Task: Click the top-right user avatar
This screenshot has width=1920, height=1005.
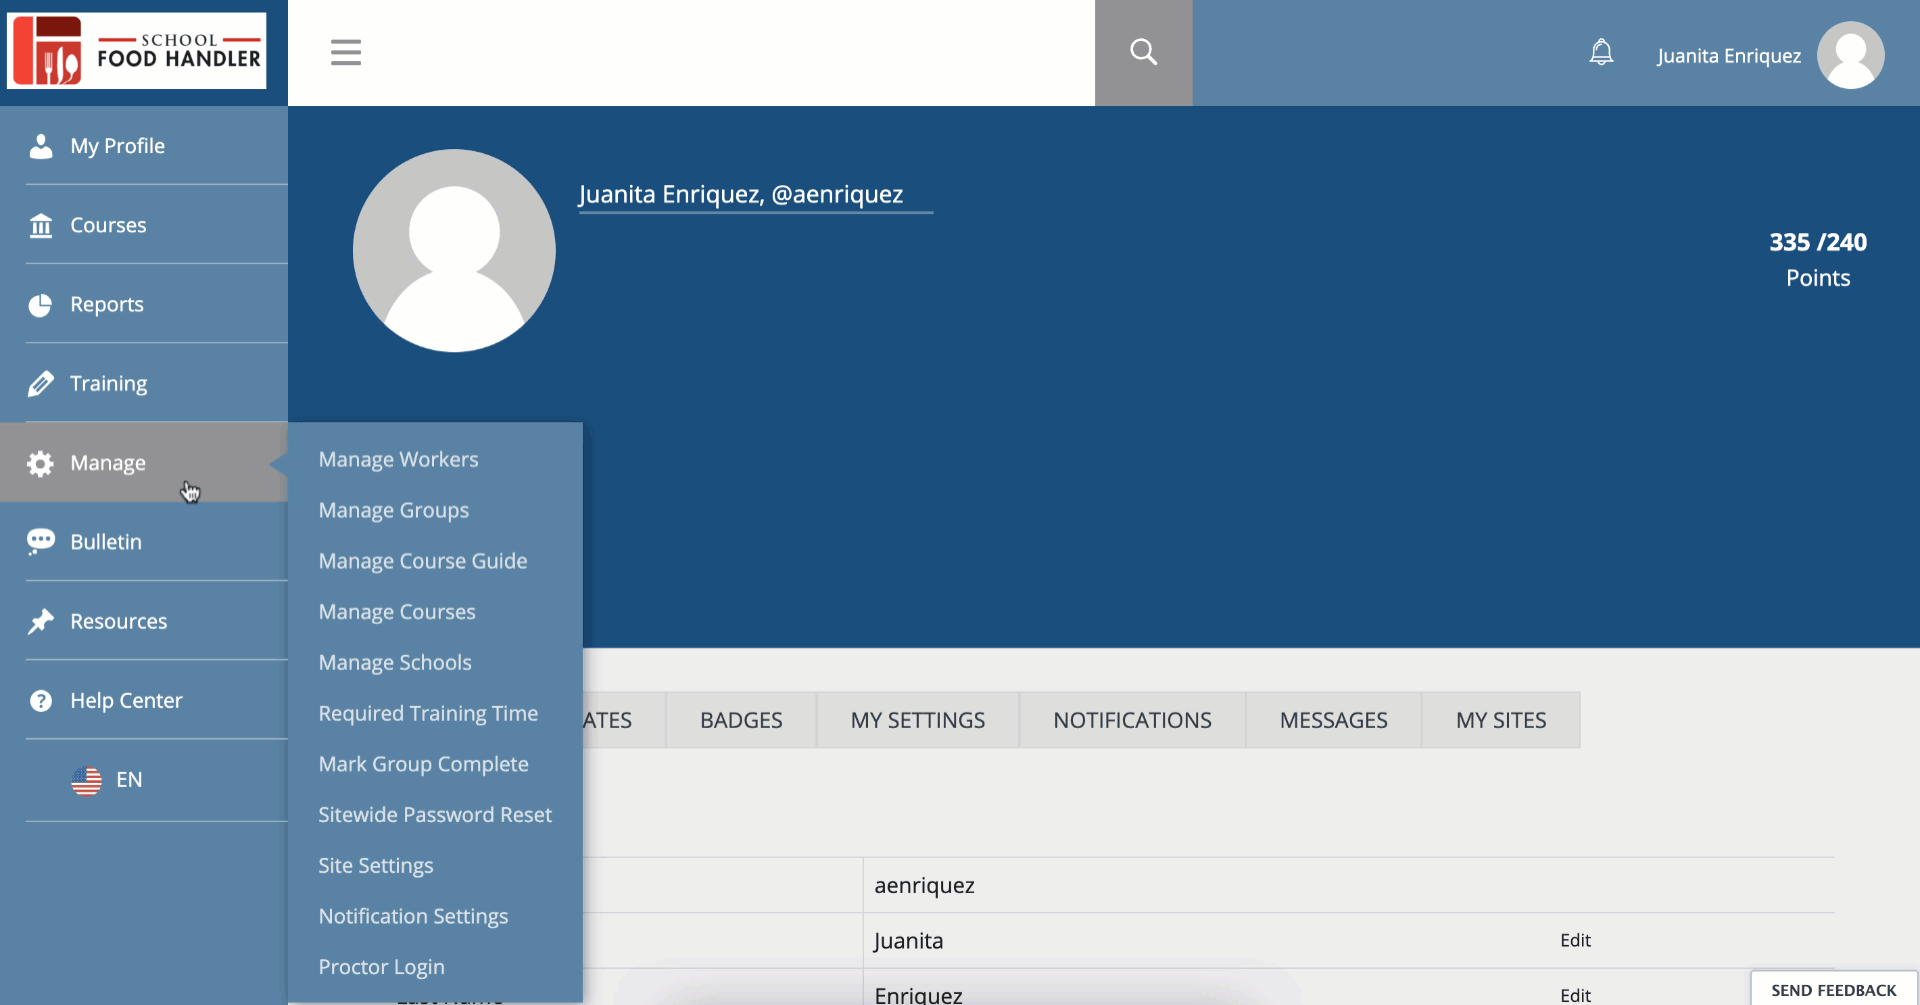Action: click(x=1850, y=55)
